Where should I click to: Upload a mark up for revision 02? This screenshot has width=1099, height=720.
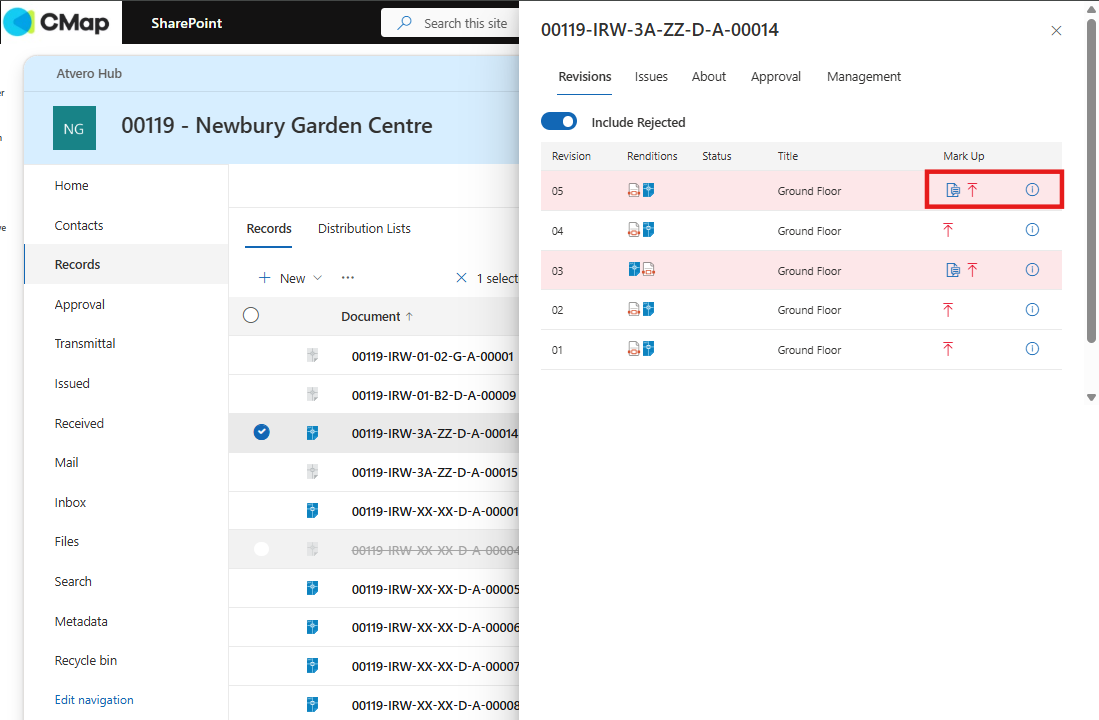(948, 309)
